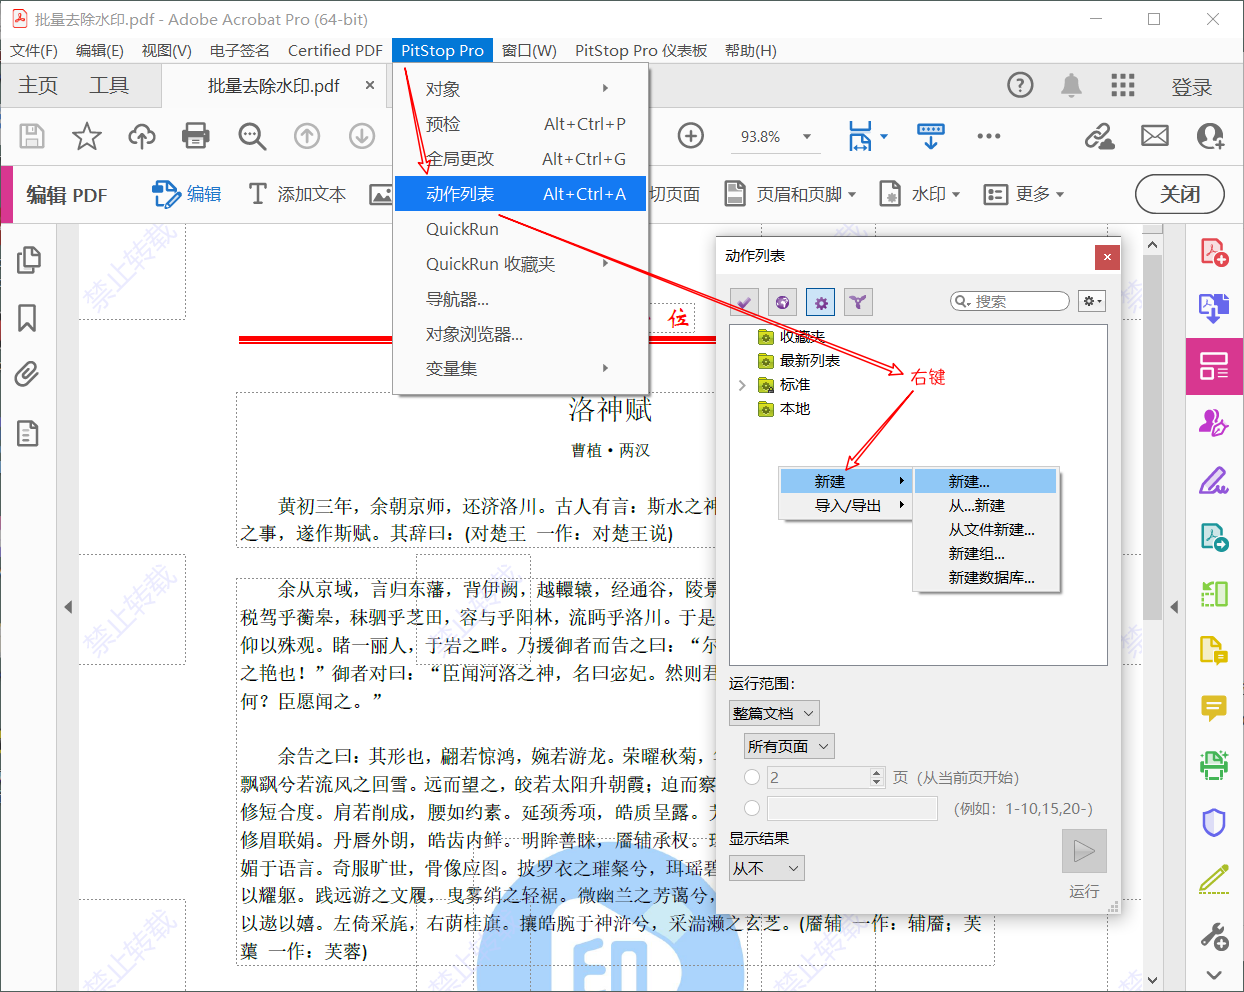Click the Protect shield icon in sidebar
The height and width of the screenshot is (992, 1244).
point(1214,822)
